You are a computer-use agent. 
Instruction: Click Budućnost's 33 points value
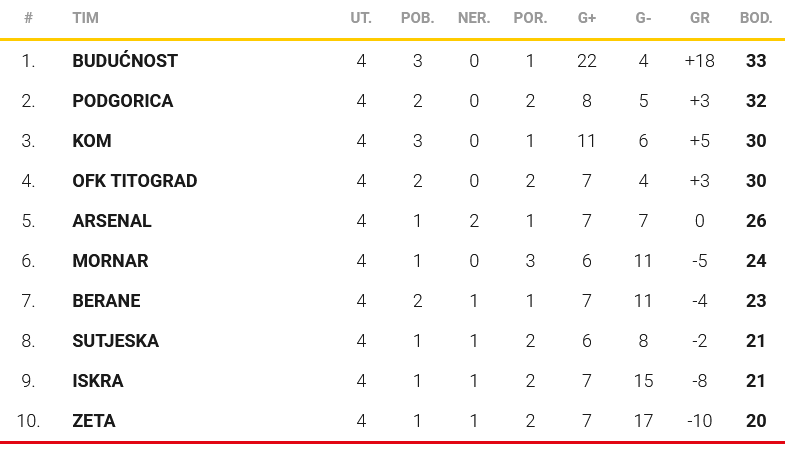pyautogui.click(x=756, y=61)
